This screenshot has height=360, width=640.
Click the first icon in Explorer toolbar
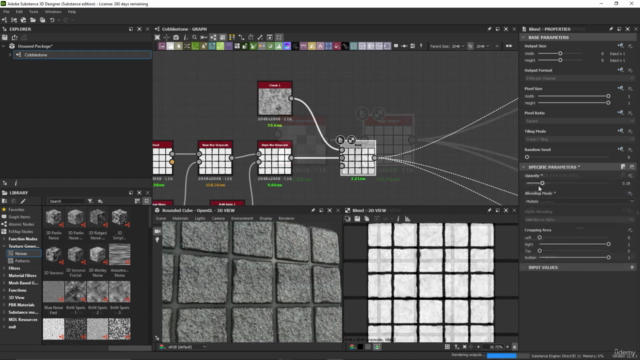(x=5, y=37)
